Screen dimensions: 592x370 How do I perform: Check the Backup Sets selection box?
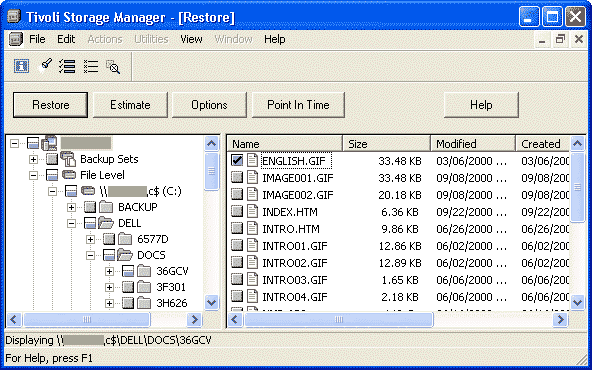(x=52, y=159)
